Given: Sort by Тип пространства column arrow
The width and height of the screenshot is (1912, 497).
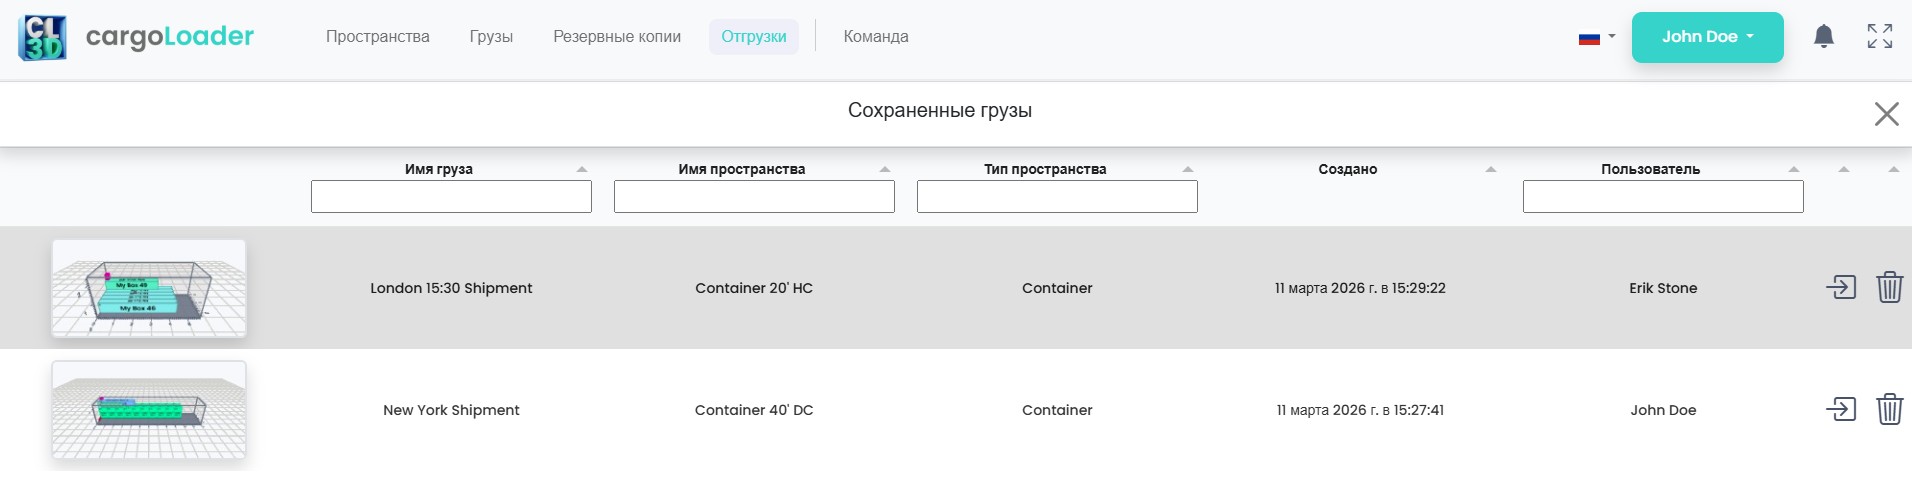Looking at the screenshot, I should point(1188,170).
